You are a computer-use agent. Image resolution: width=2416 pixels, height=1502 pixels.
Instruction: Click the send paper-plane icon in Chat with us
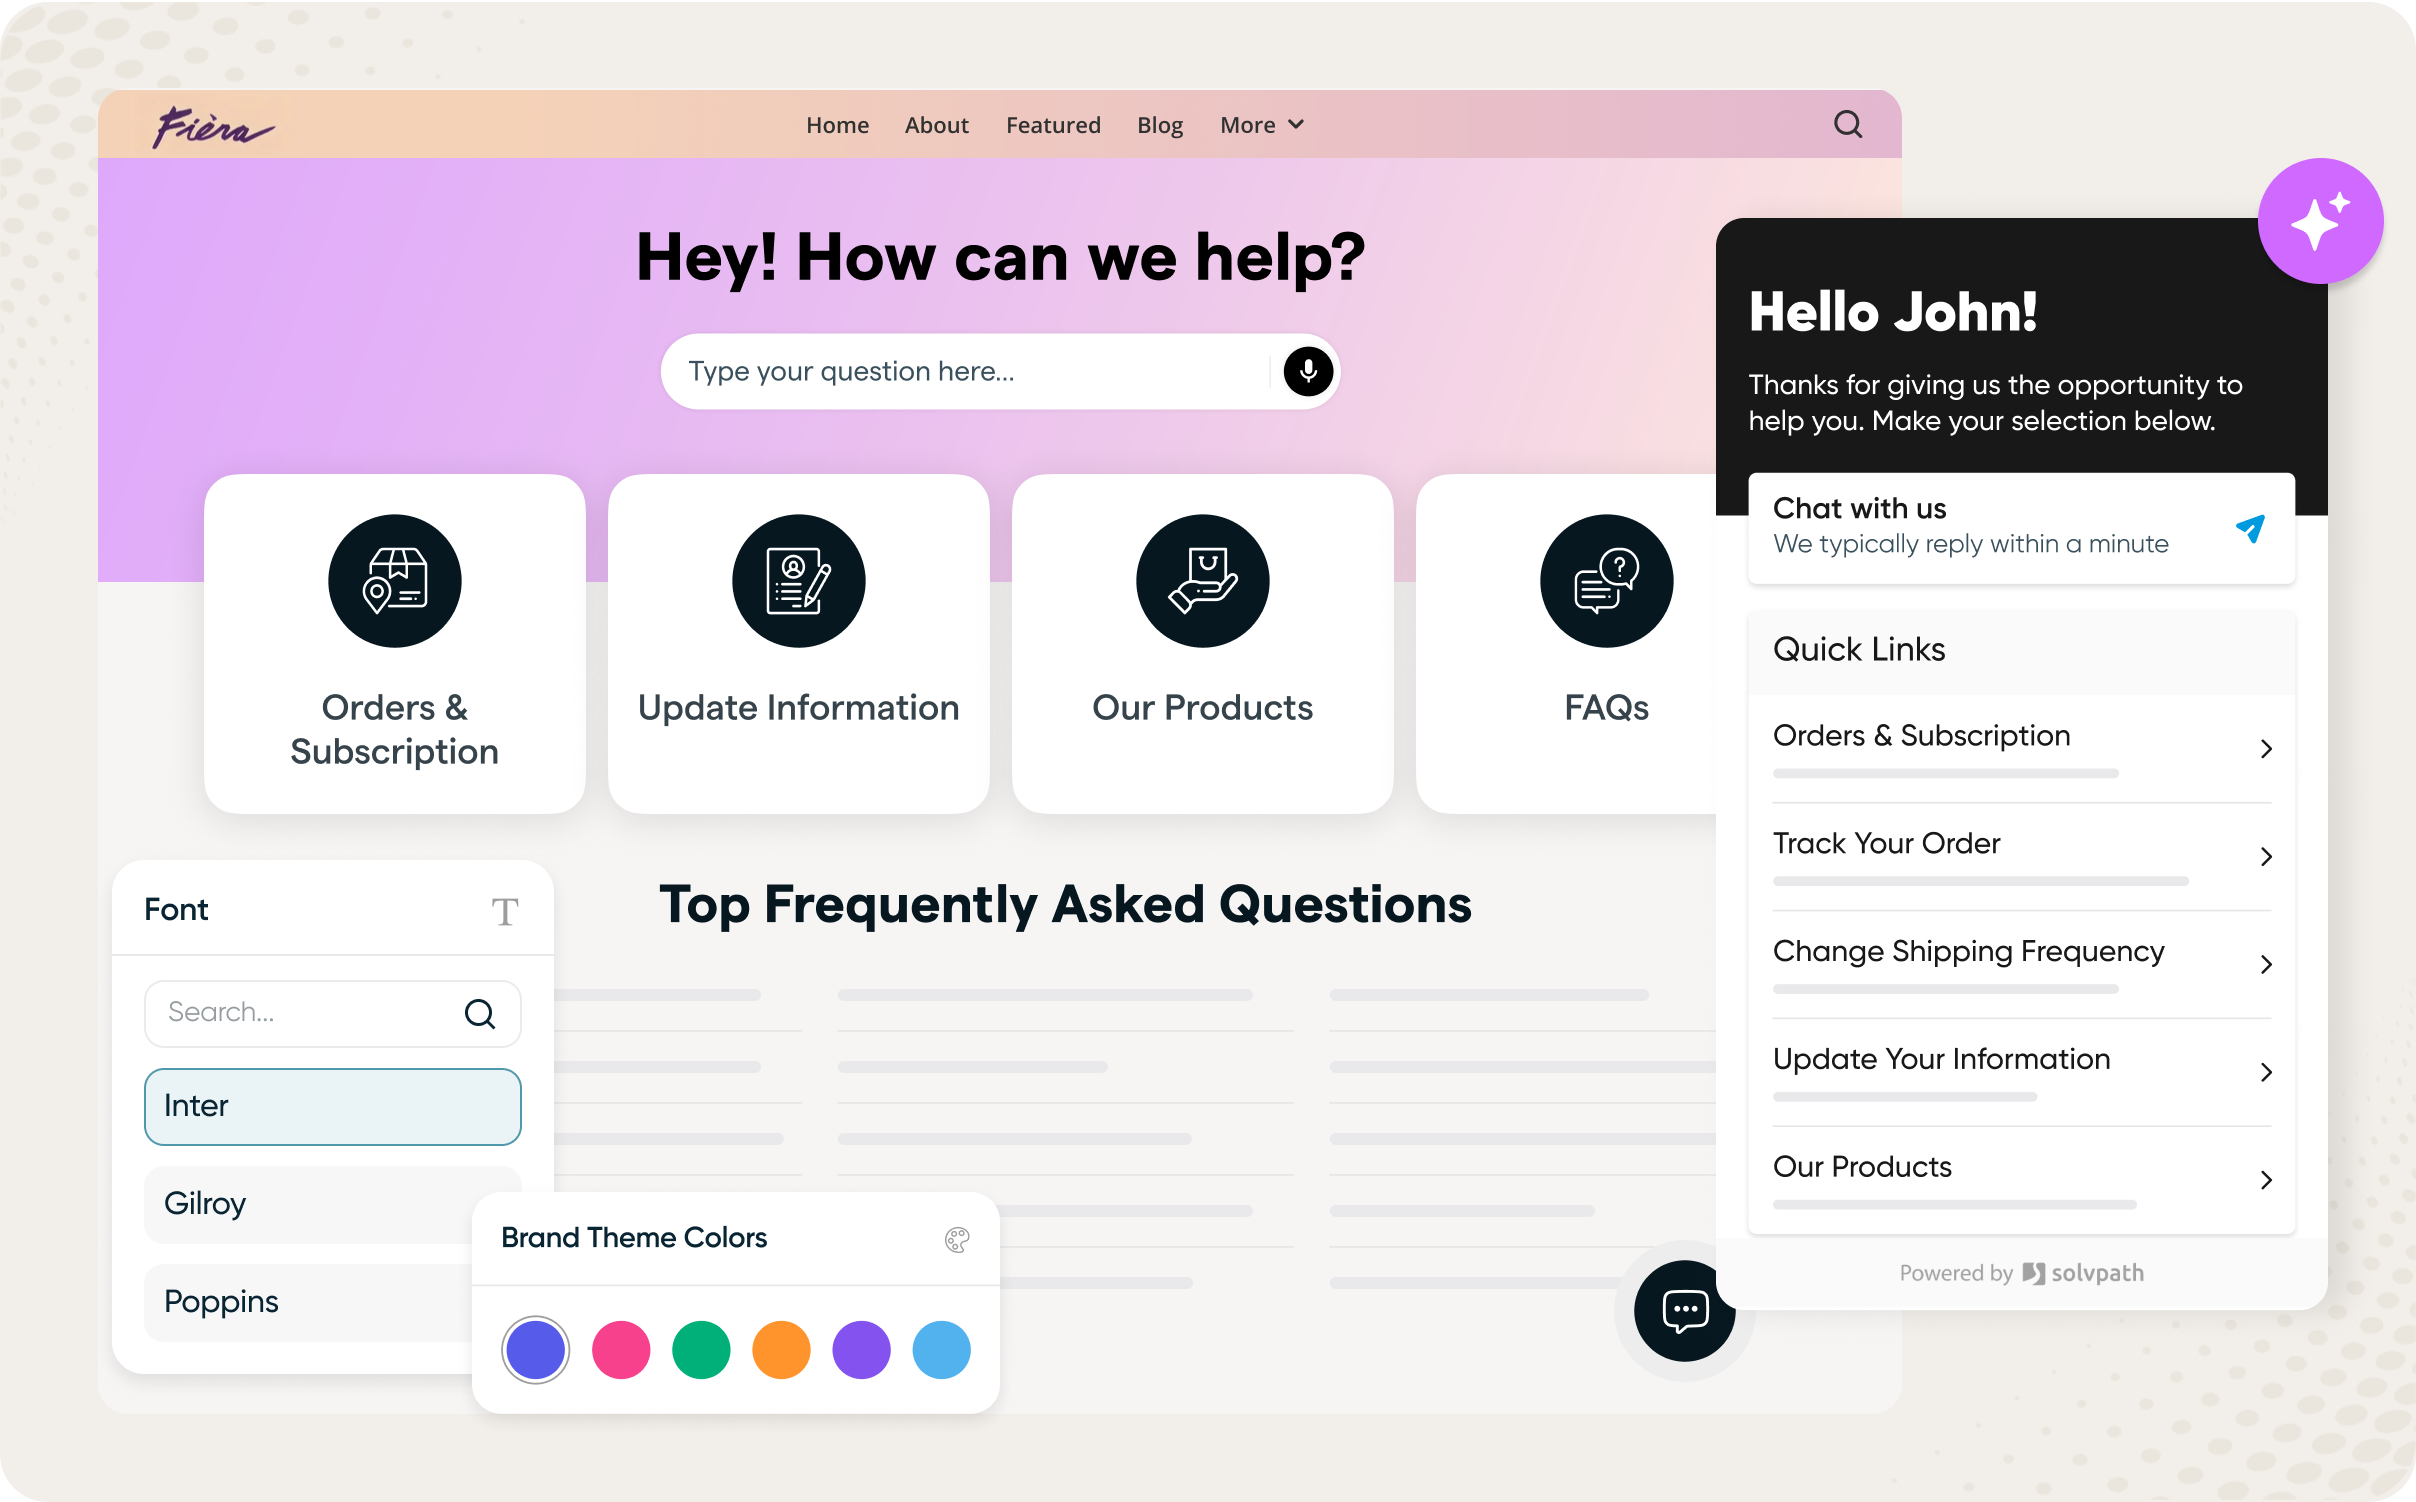pyautogui.click(x=2250, y=528)
